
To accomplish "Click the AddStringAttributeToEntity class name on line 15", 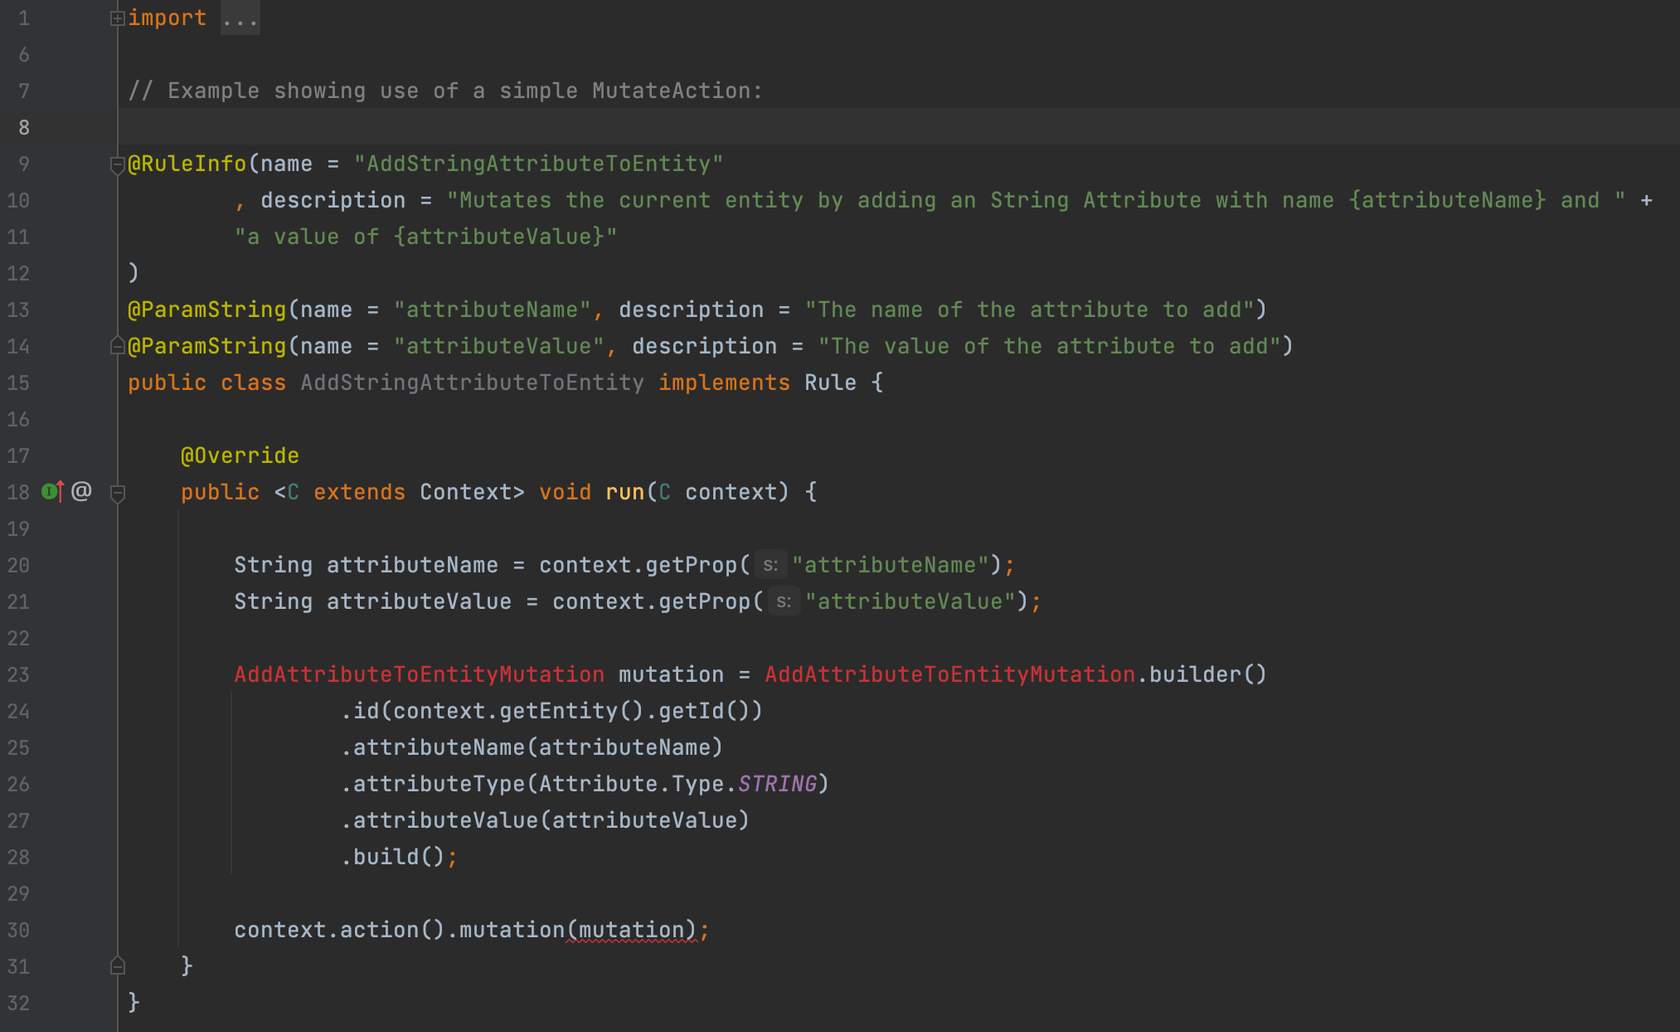I will point(472,383).
